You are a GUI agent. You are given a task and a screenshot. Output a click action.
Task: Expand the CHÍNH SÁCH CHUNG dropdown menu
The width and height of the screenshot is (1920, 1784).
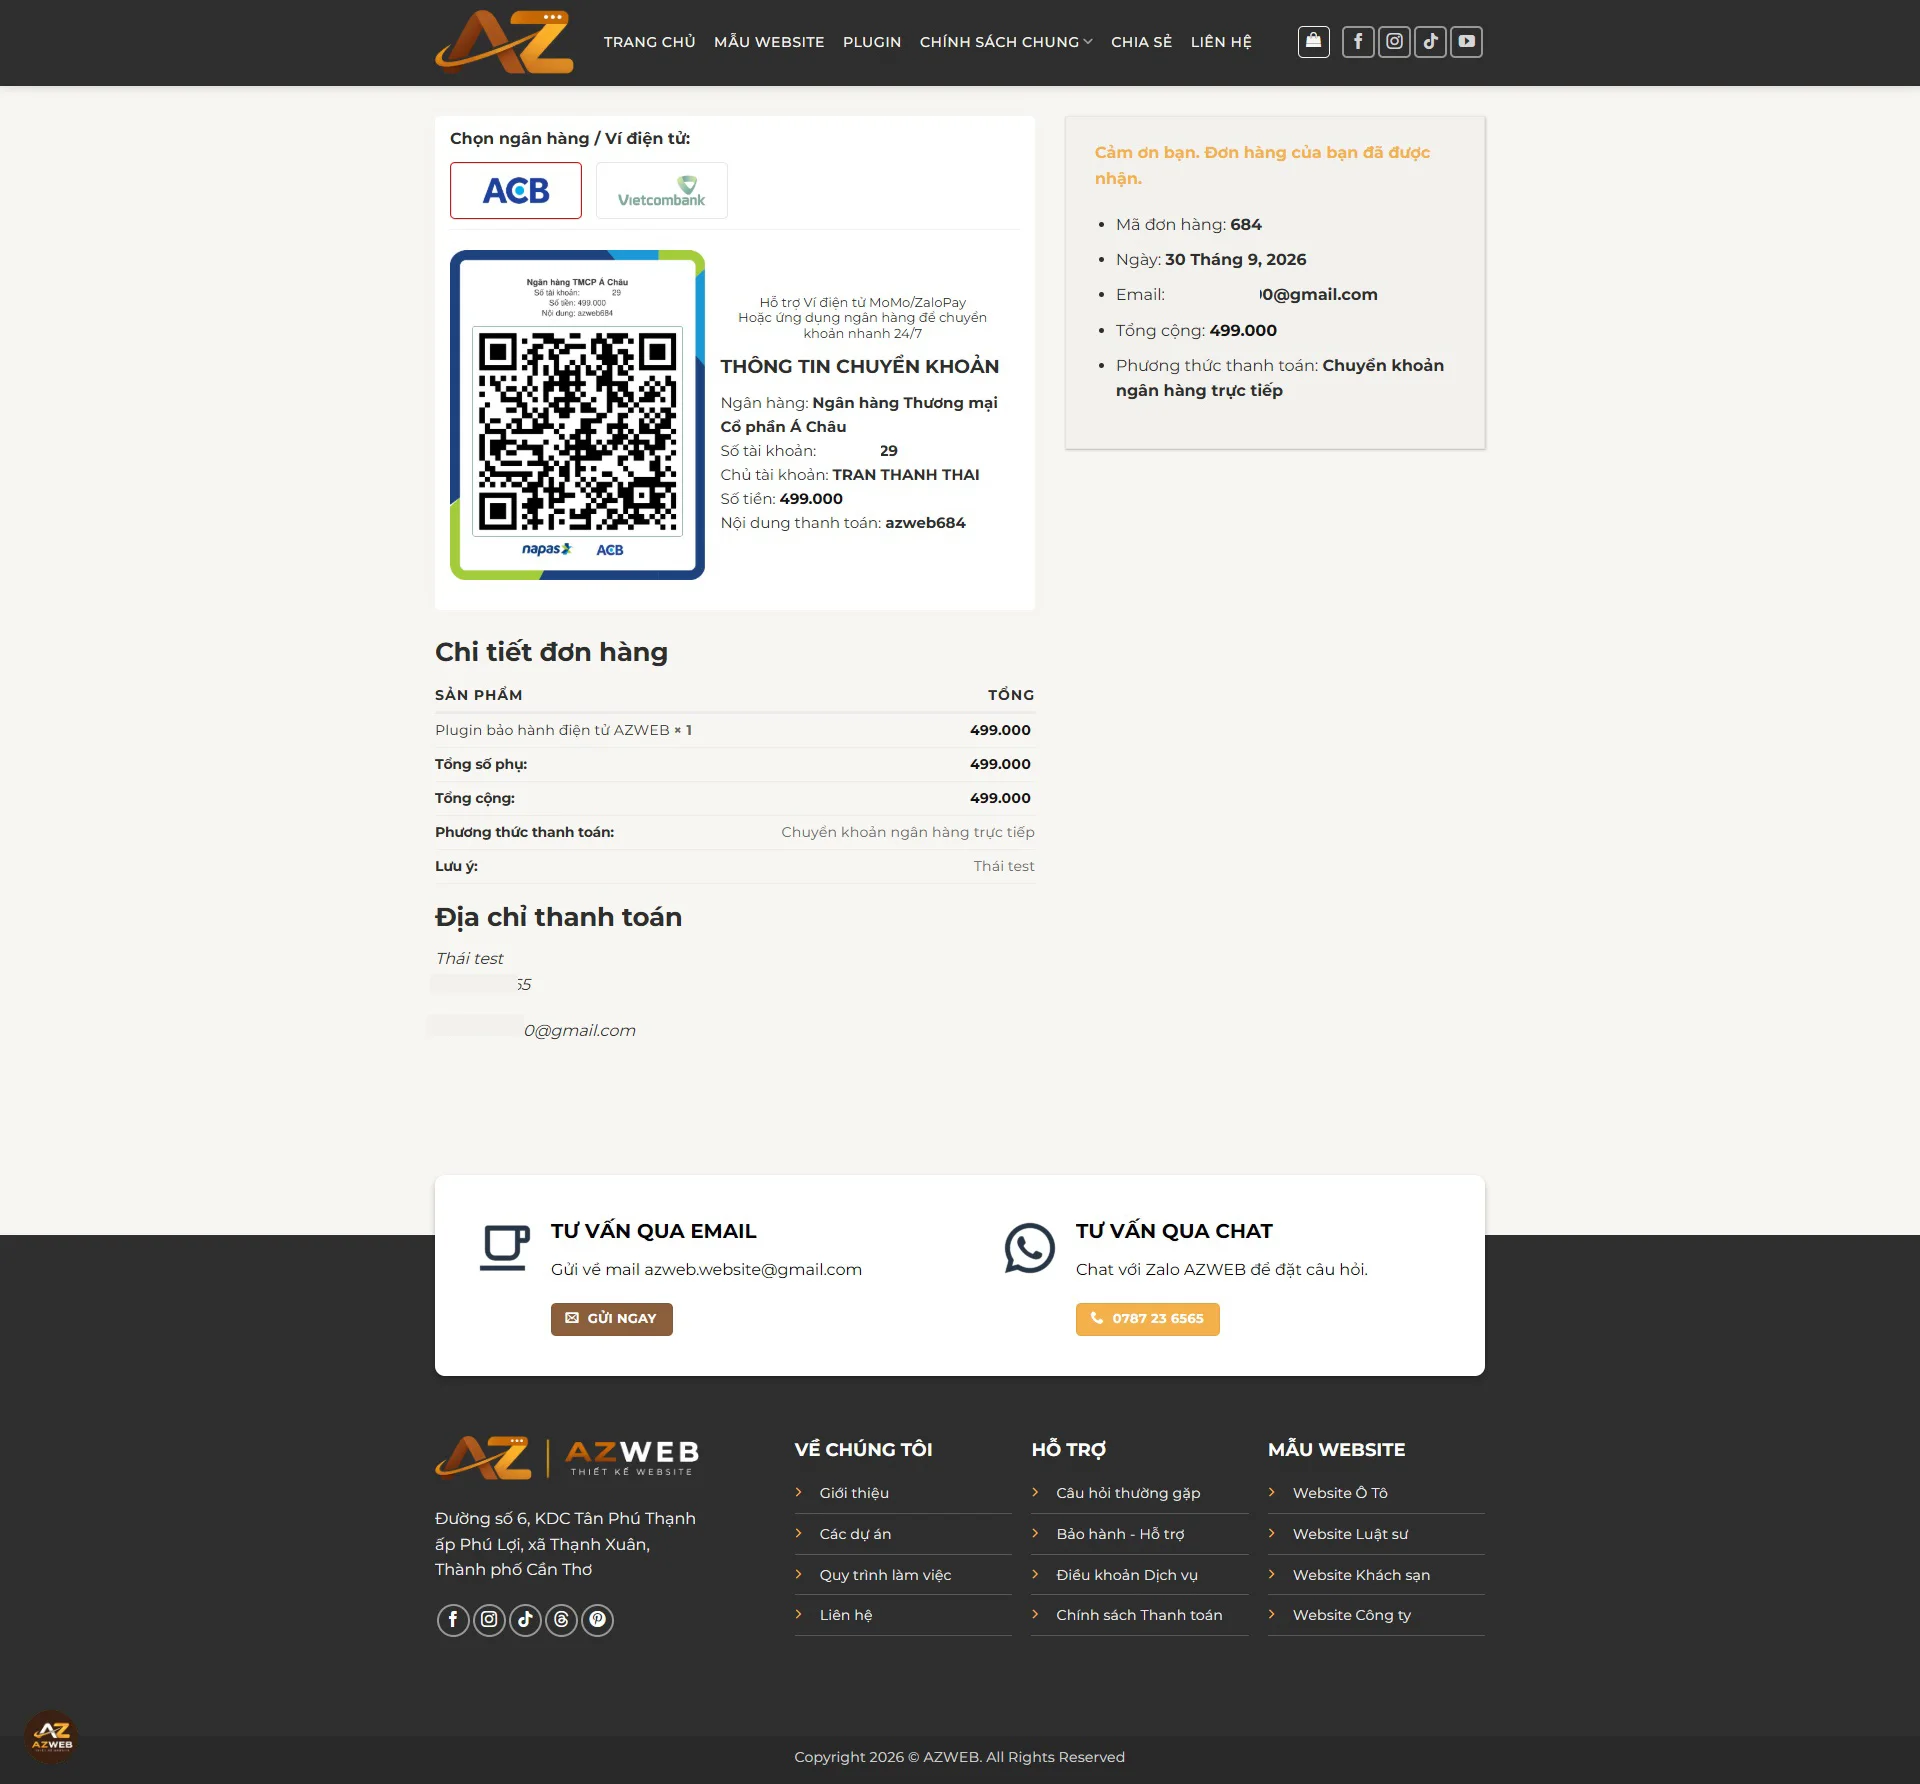point(1006,42)
